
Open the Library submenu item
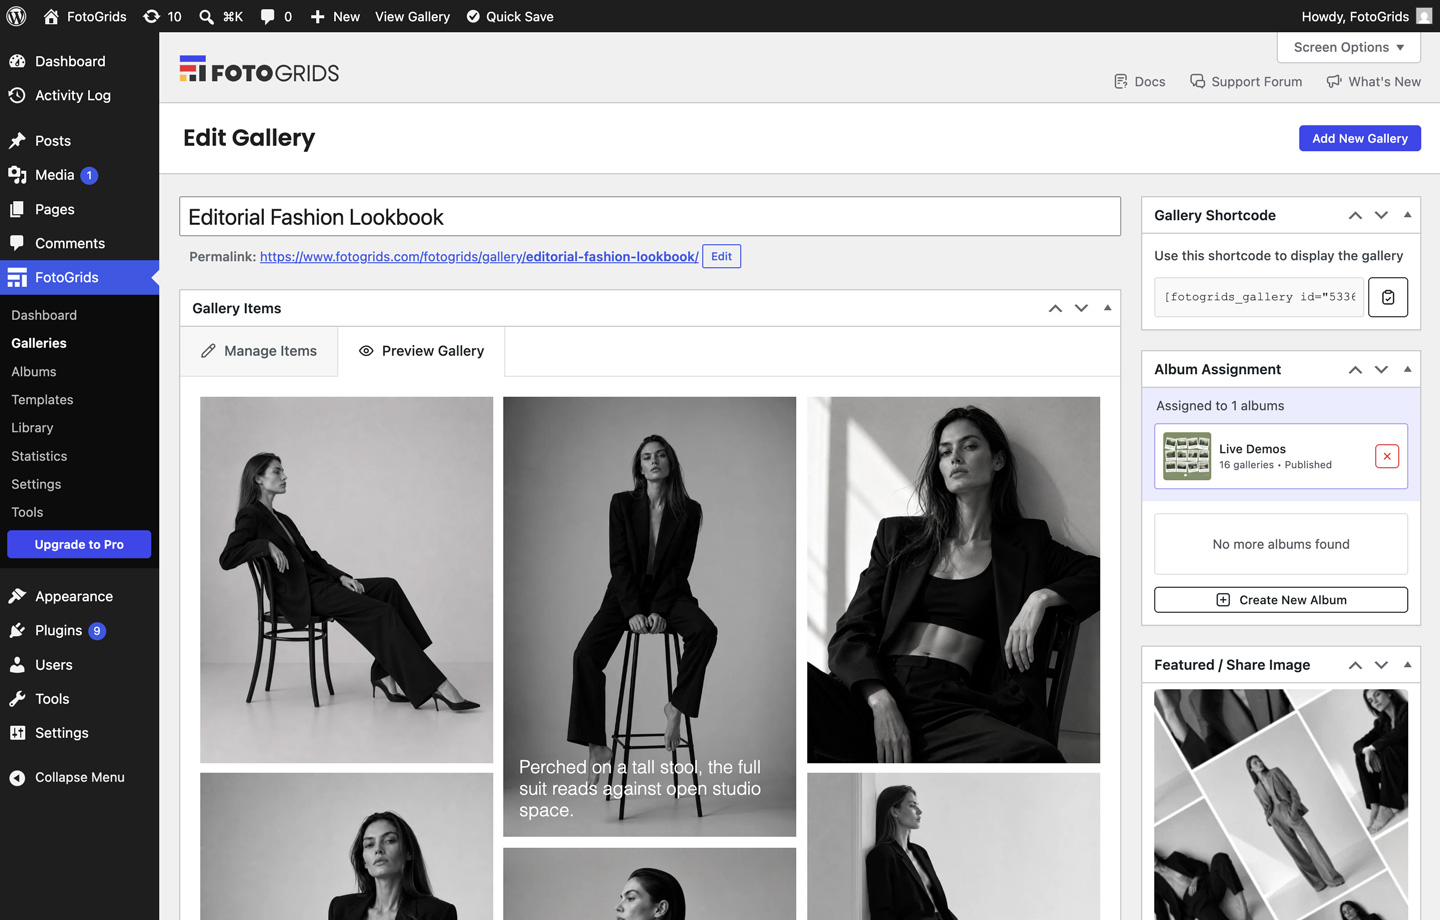point(32,427)
